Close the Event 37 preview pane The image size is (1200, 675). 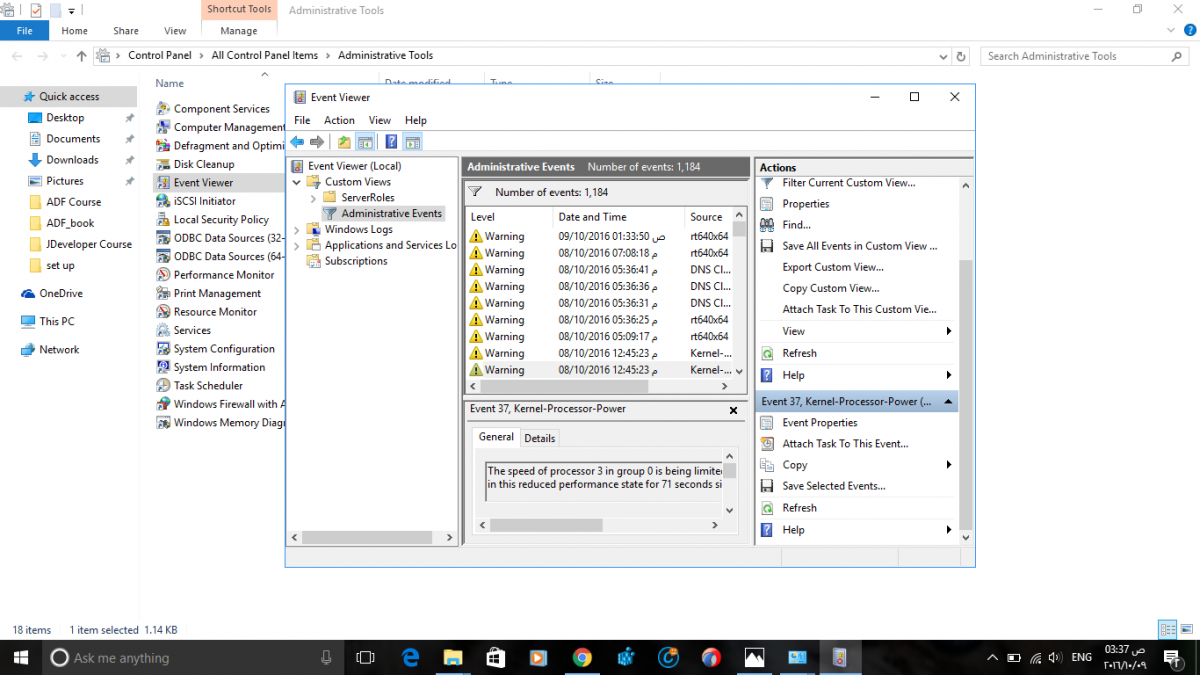tap(734, 410)
